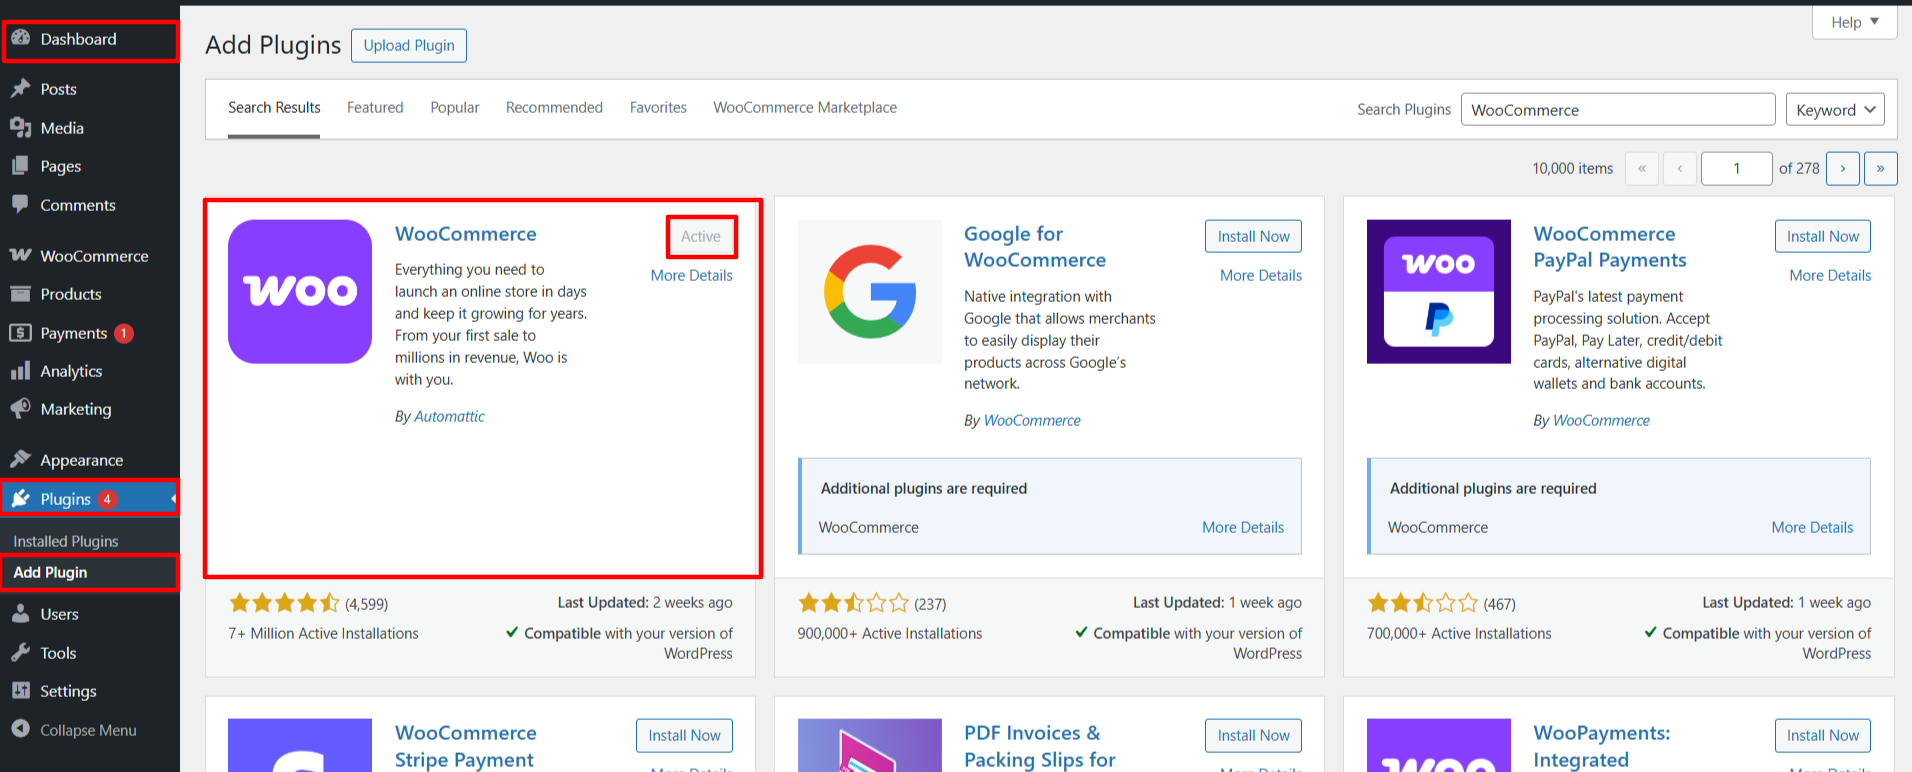Click the Tools wrench icon

tap(21, 652)
